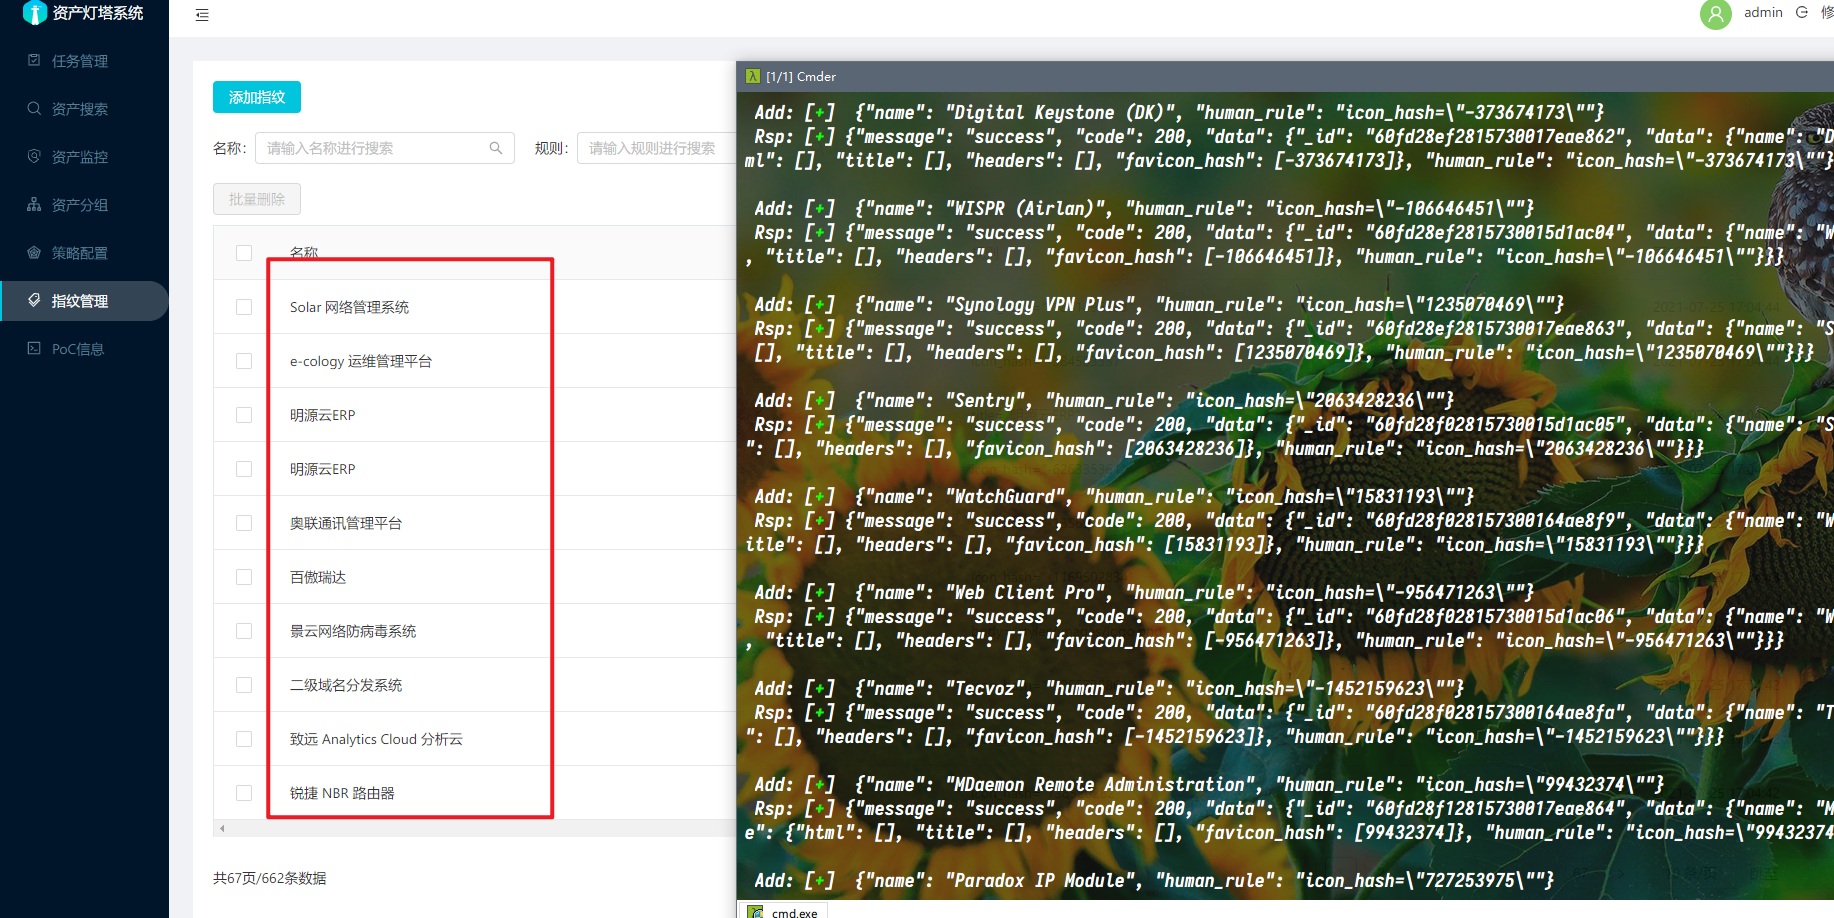This screenshot has width=1834, height=918.
Task: Click the table horizontal scrollbar left arrow
Action: click(x=222, y=828)
